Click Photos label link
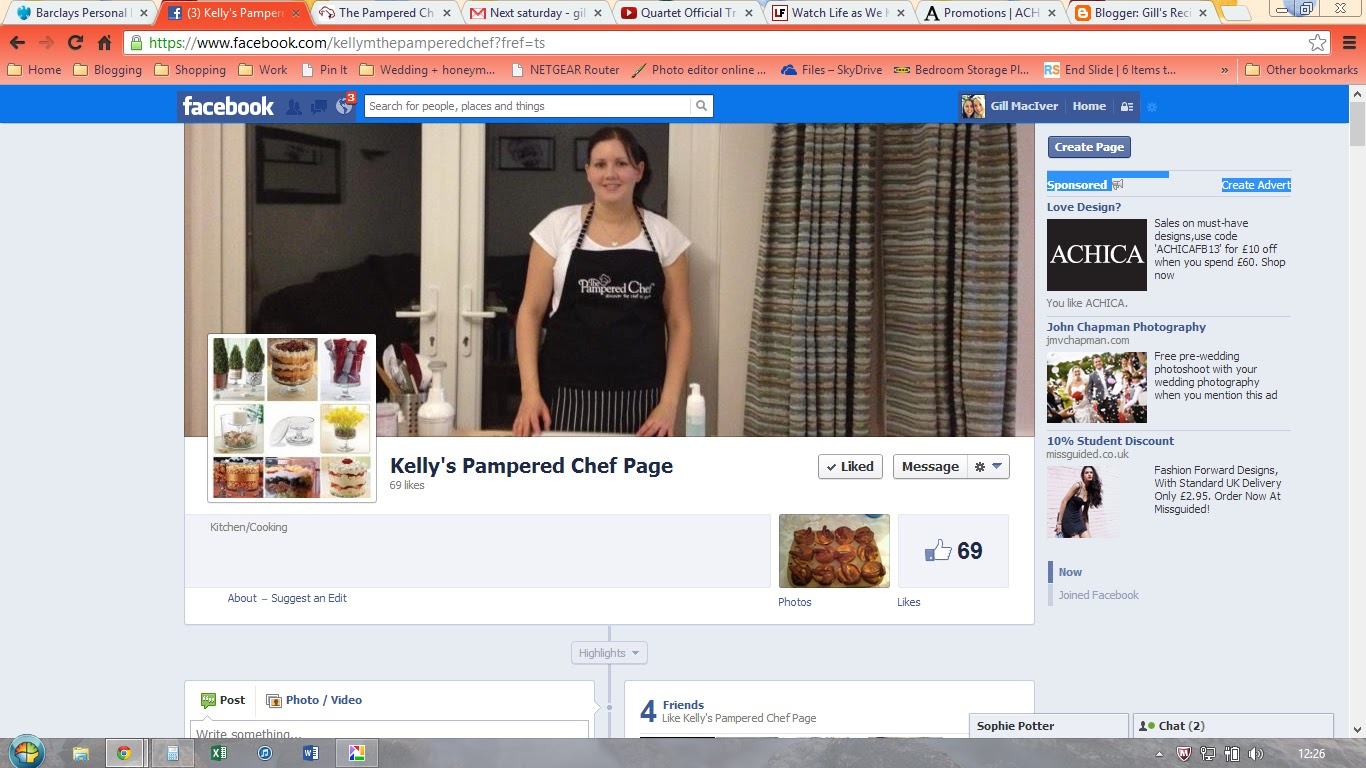The height and width of the screenshot is (768, 1366). (x=795, y=602)
